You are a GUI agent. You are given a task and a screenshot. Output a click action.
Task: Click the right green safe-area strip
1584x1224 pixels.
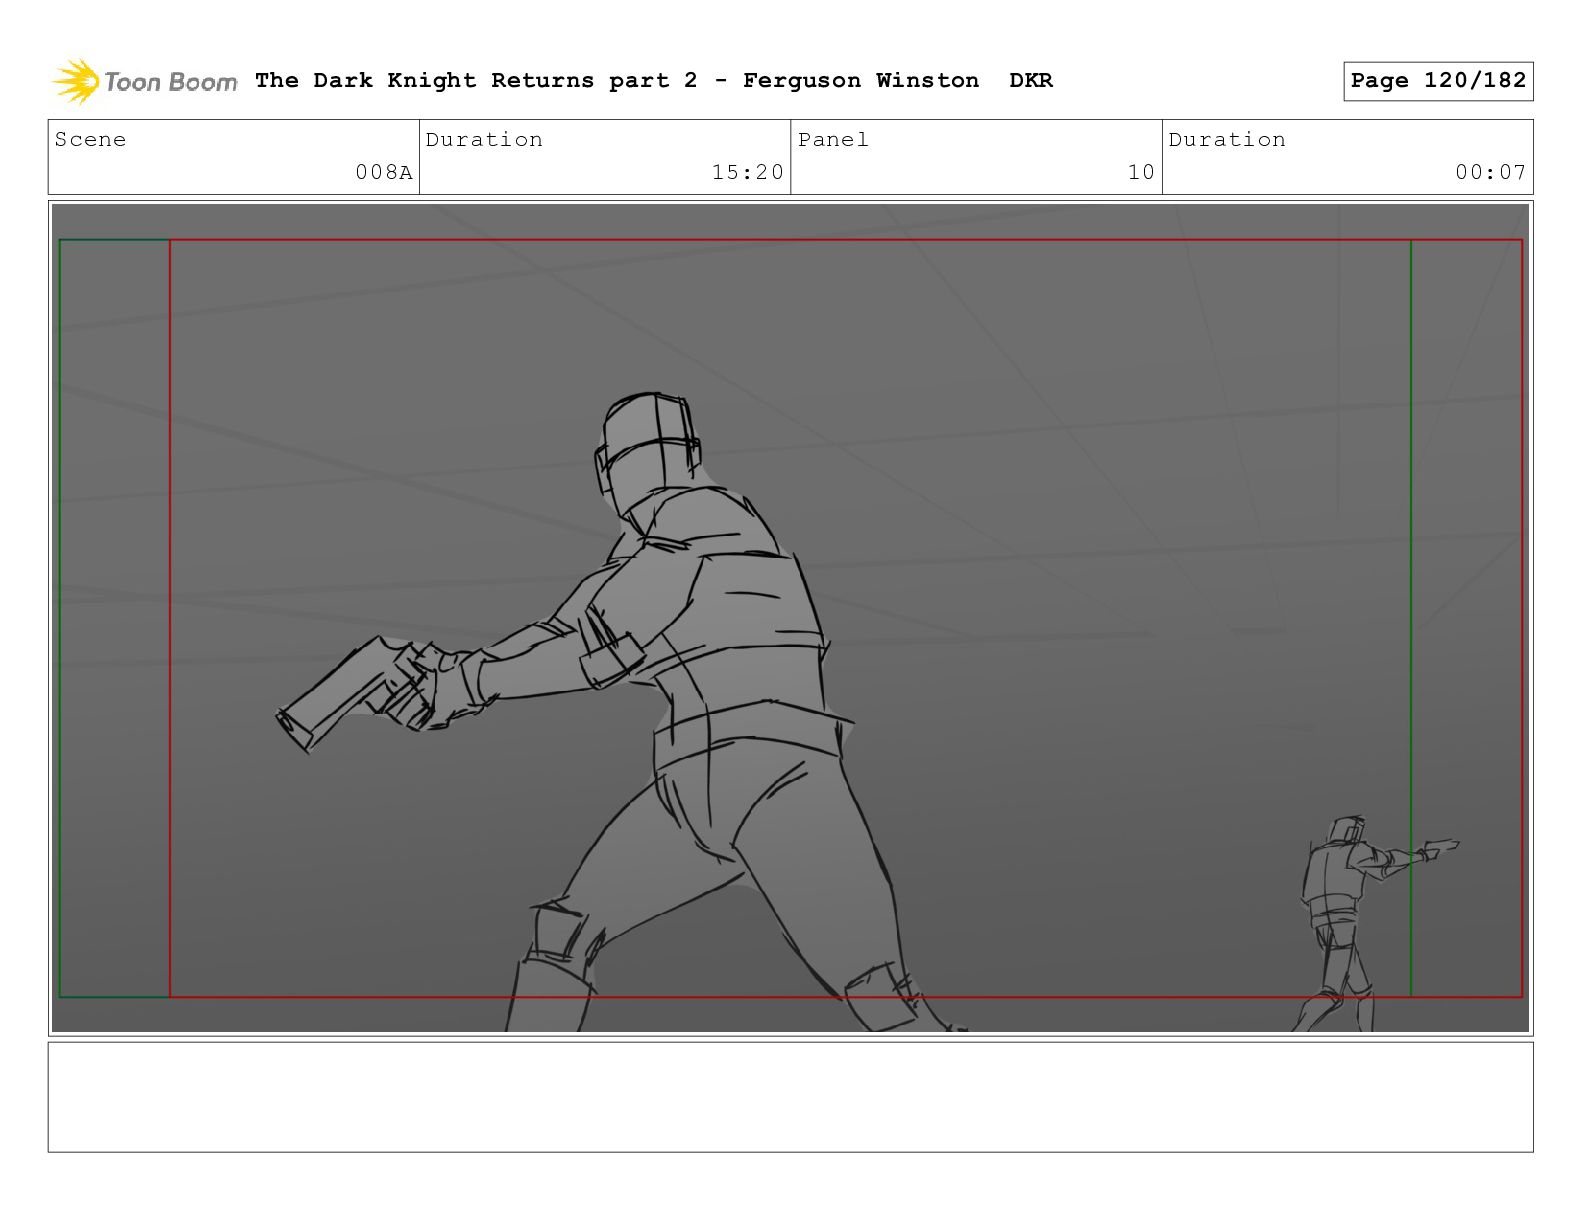click(1466, 618)
